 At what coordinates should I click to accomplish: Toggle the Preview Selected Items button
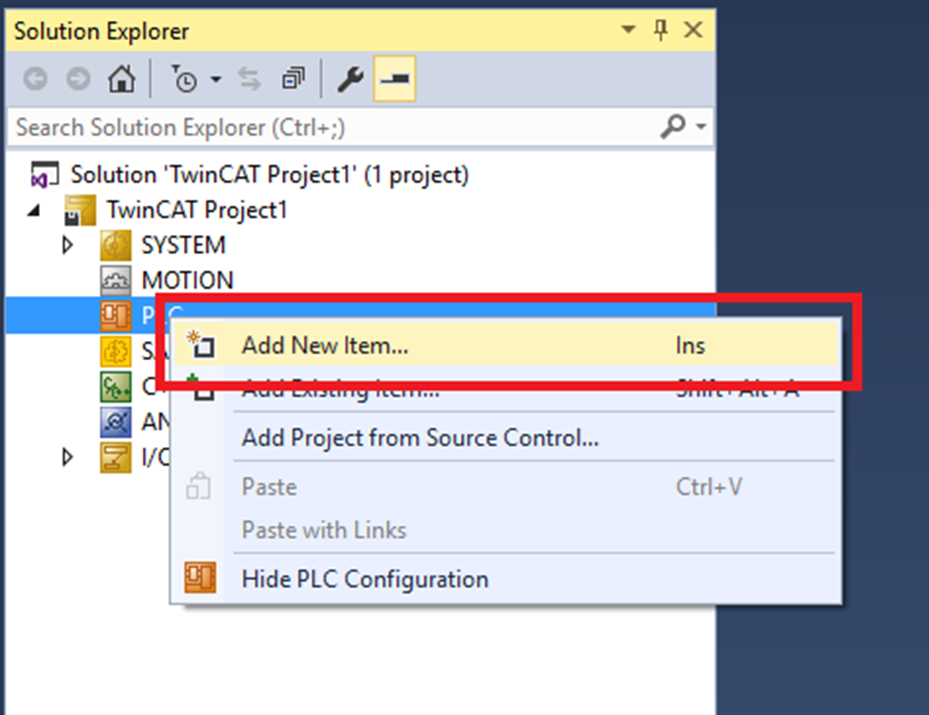395,81
